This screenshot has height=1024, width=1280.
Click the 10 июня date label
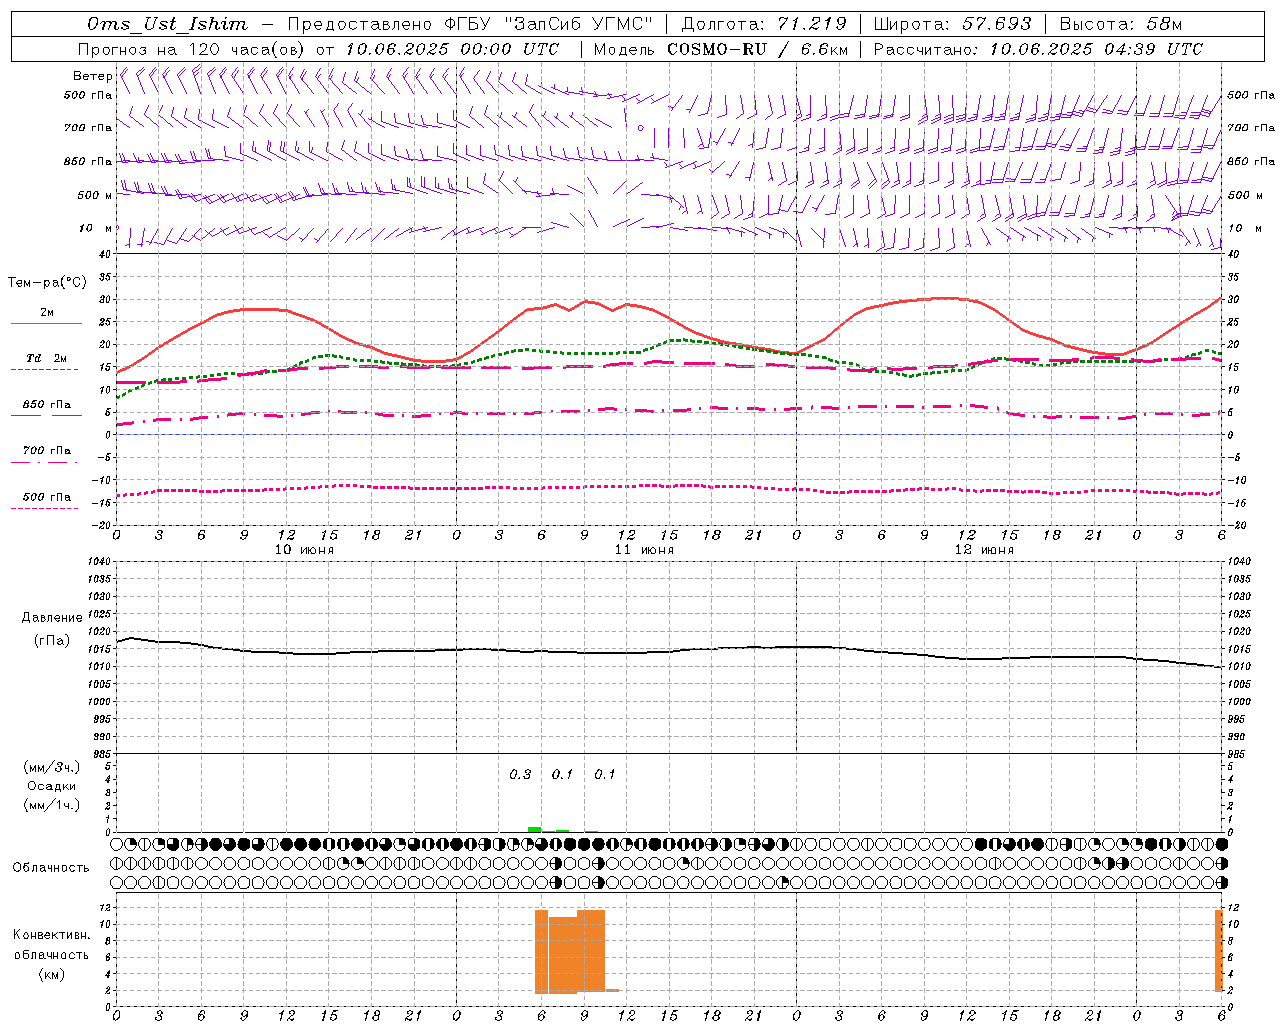tap(304, 549)
